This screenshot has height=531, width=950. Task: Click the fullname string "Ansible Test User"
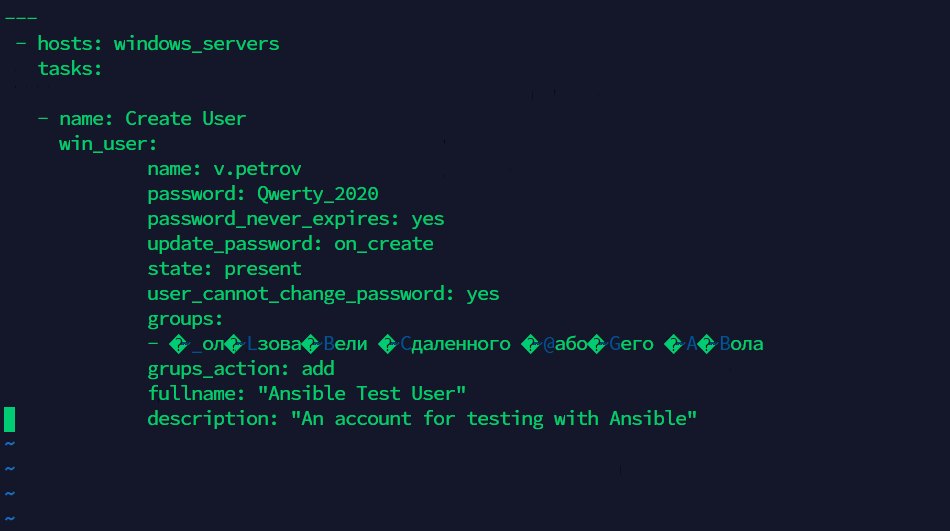[362, 393]
